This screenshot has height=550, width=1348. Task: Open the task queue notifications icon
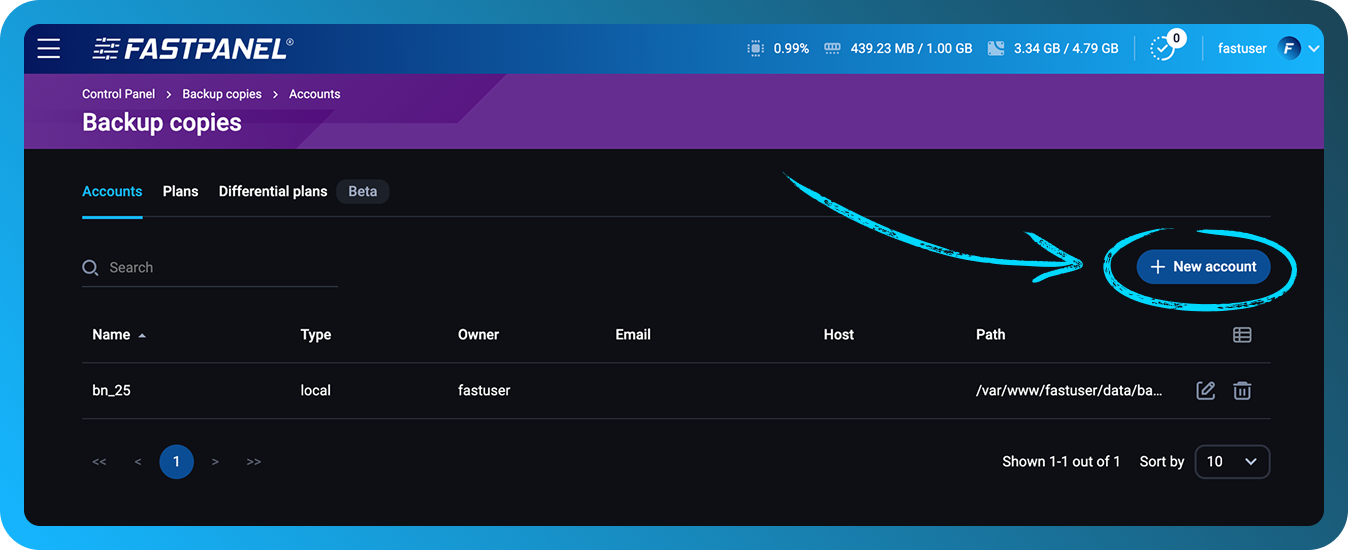coord(1163,48)
